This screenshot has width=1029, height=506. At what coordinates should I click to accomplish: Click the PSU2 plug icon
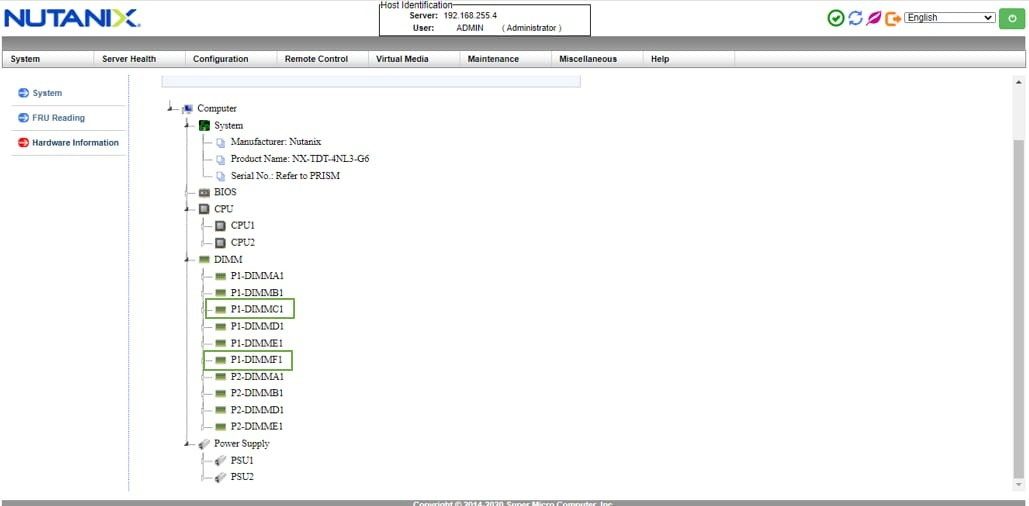coord(220,478)
